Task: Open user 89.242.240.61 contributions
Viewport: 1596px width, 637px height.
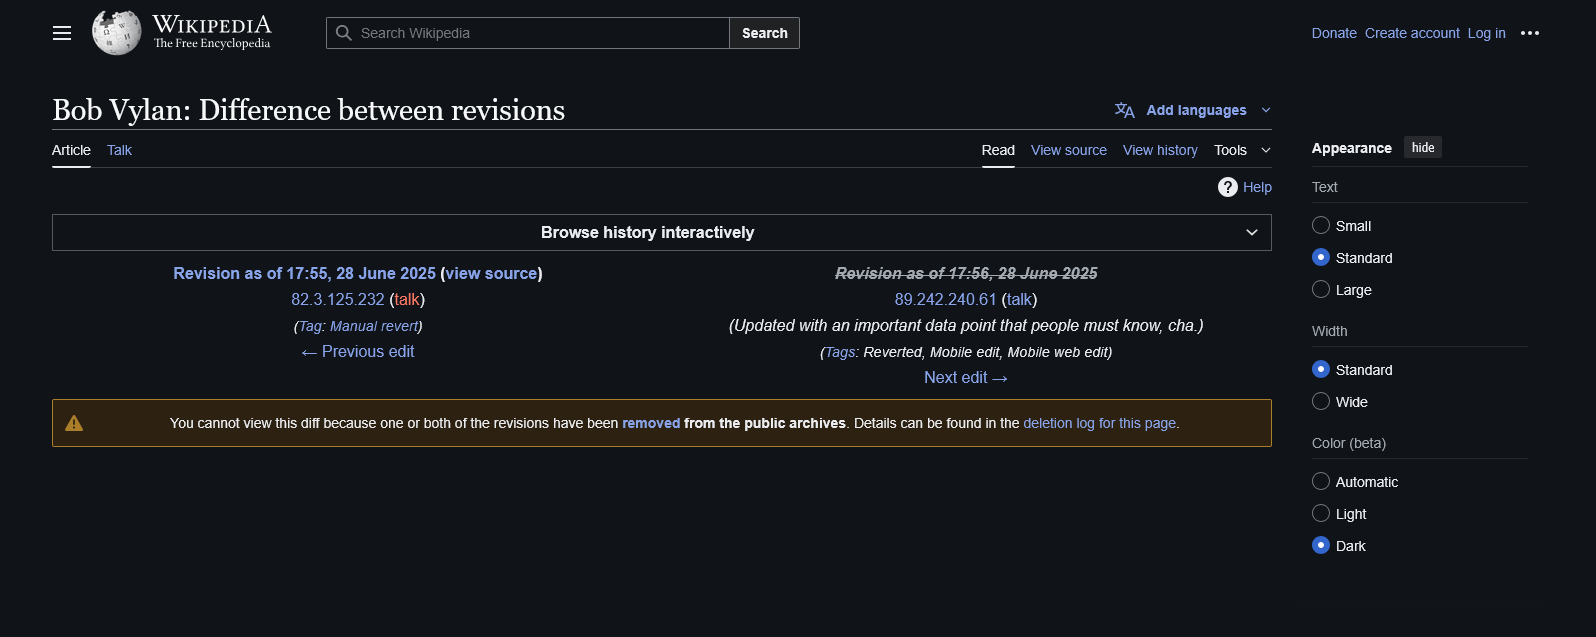Action: point(945,299)
